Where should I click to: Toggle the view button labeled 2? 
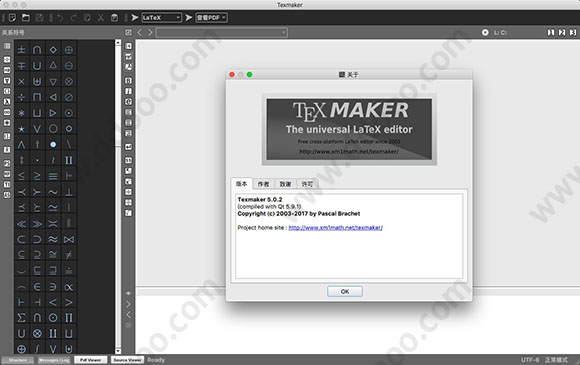coord(562,33)
